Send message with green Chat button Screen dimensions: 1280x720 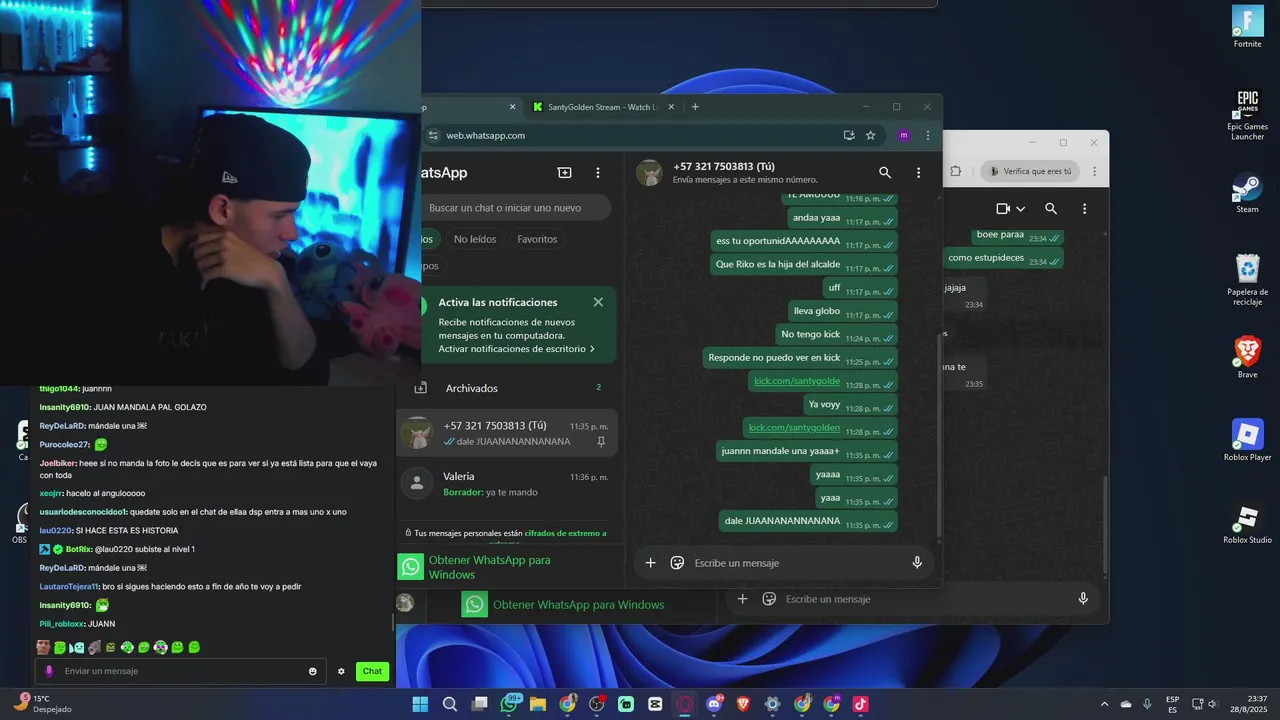372,671
